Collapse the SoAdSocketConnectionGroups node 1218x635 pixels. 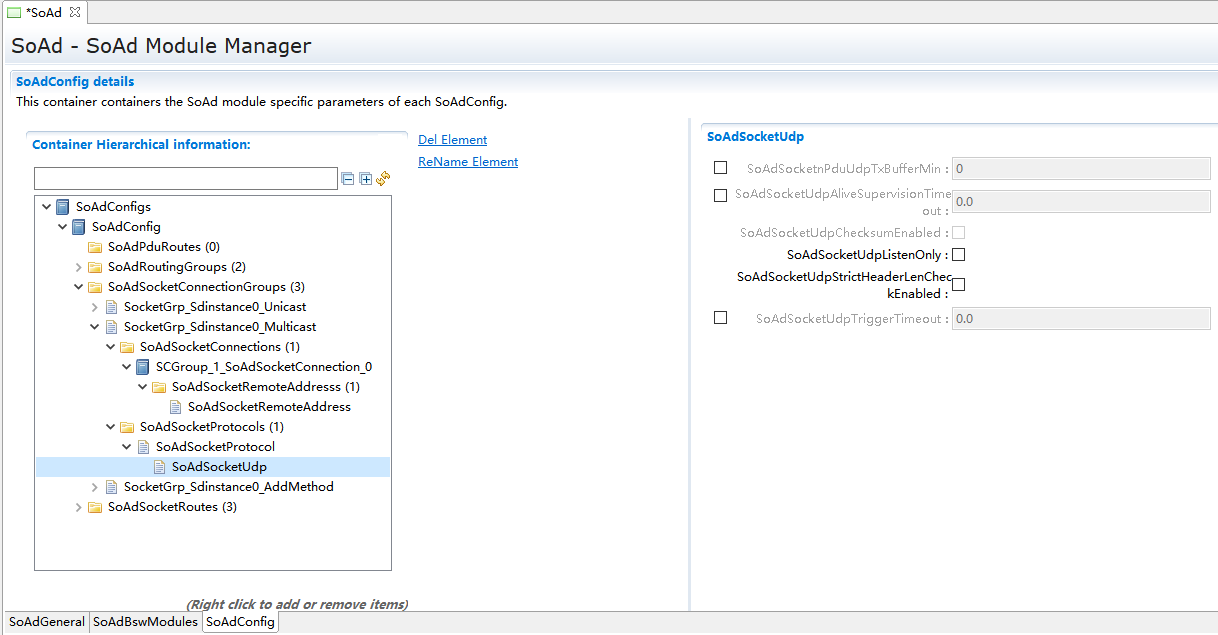(79, 287)
